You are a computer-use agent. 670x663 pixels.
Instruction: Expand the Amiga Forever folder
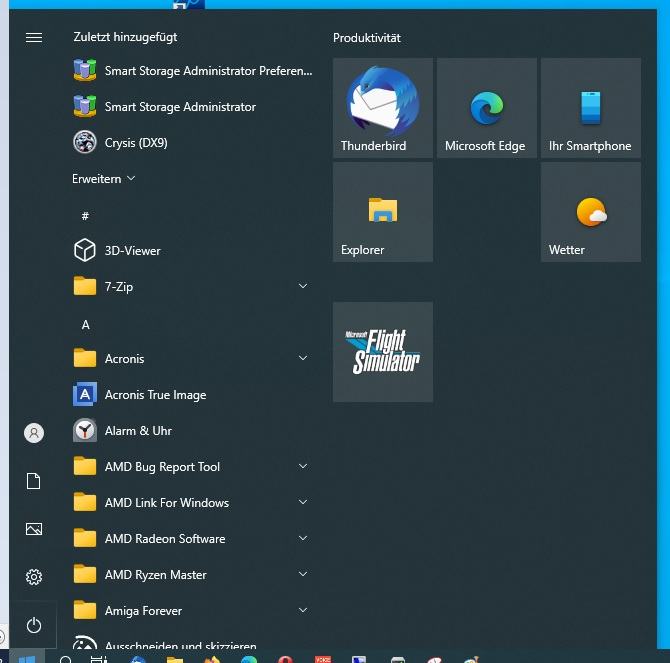(193, 610)
